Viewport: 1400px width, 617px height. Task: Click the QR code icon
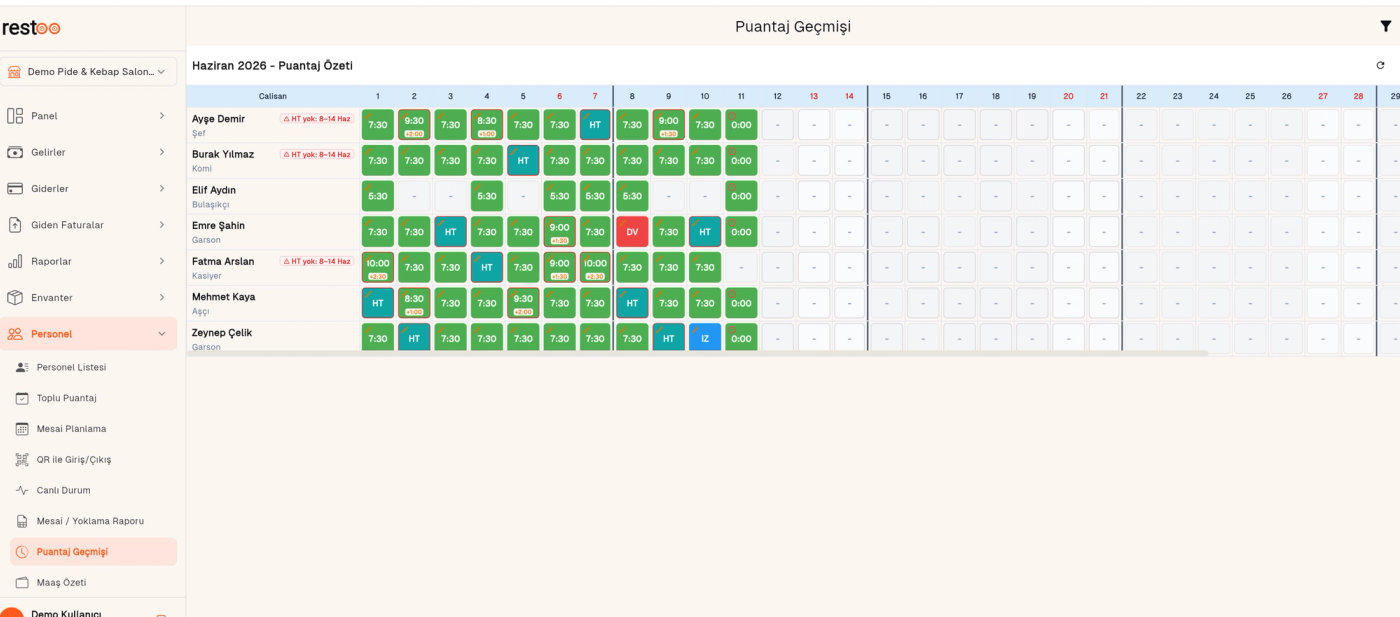(x=22, y=460)
